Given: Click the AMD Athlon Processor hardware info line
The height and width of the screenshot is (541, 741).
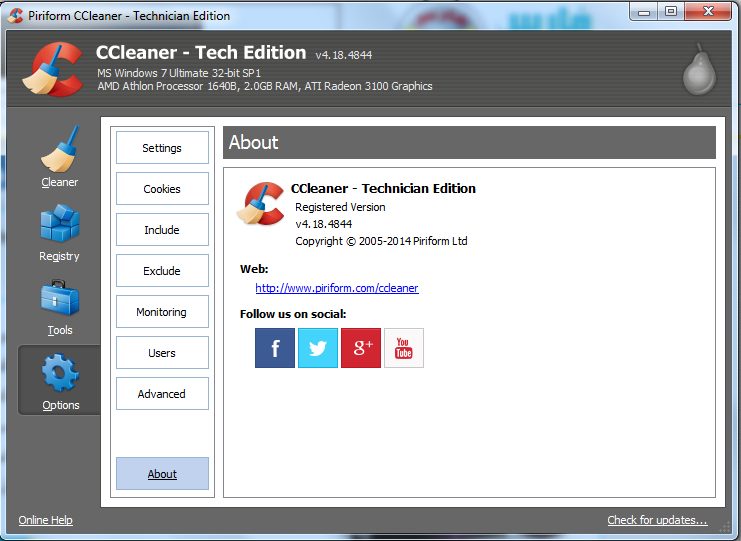Looking at the screenshot, I should (x=265, y=86).
